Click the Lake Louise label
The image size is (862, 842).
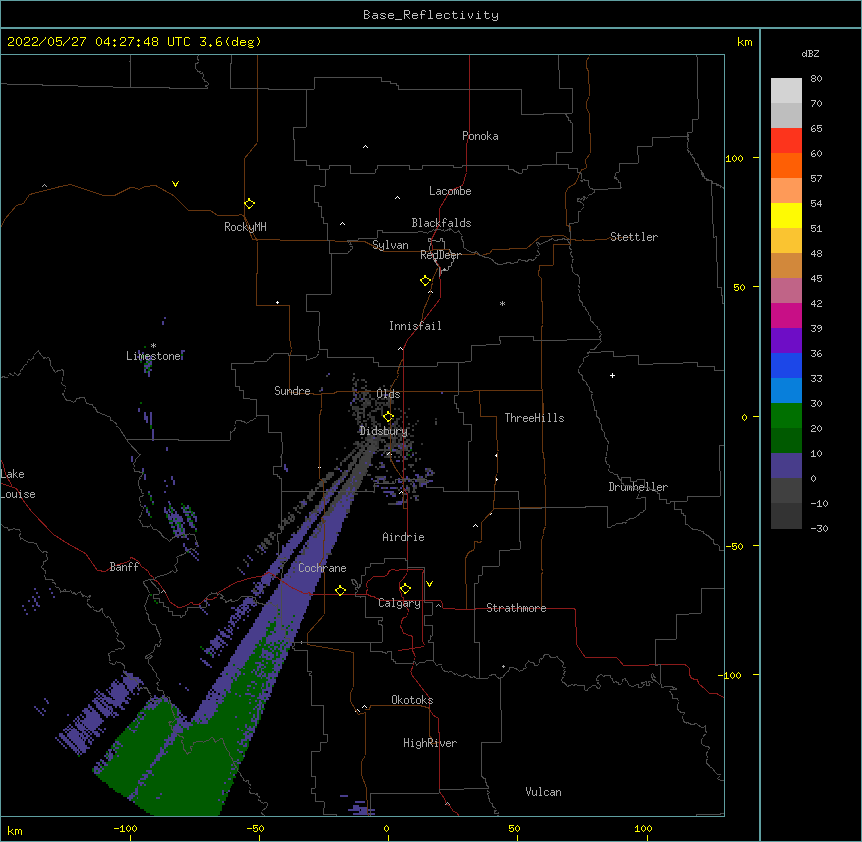[18, 484]
